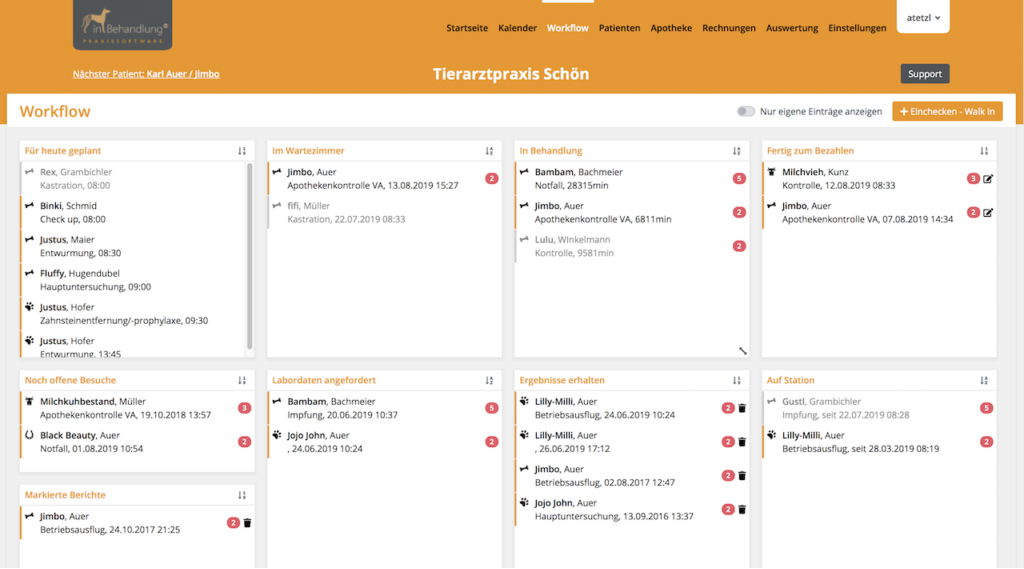Go to the Apotheke menu
This screenshot has height=569, width=1024.
(x=671, y=28)
